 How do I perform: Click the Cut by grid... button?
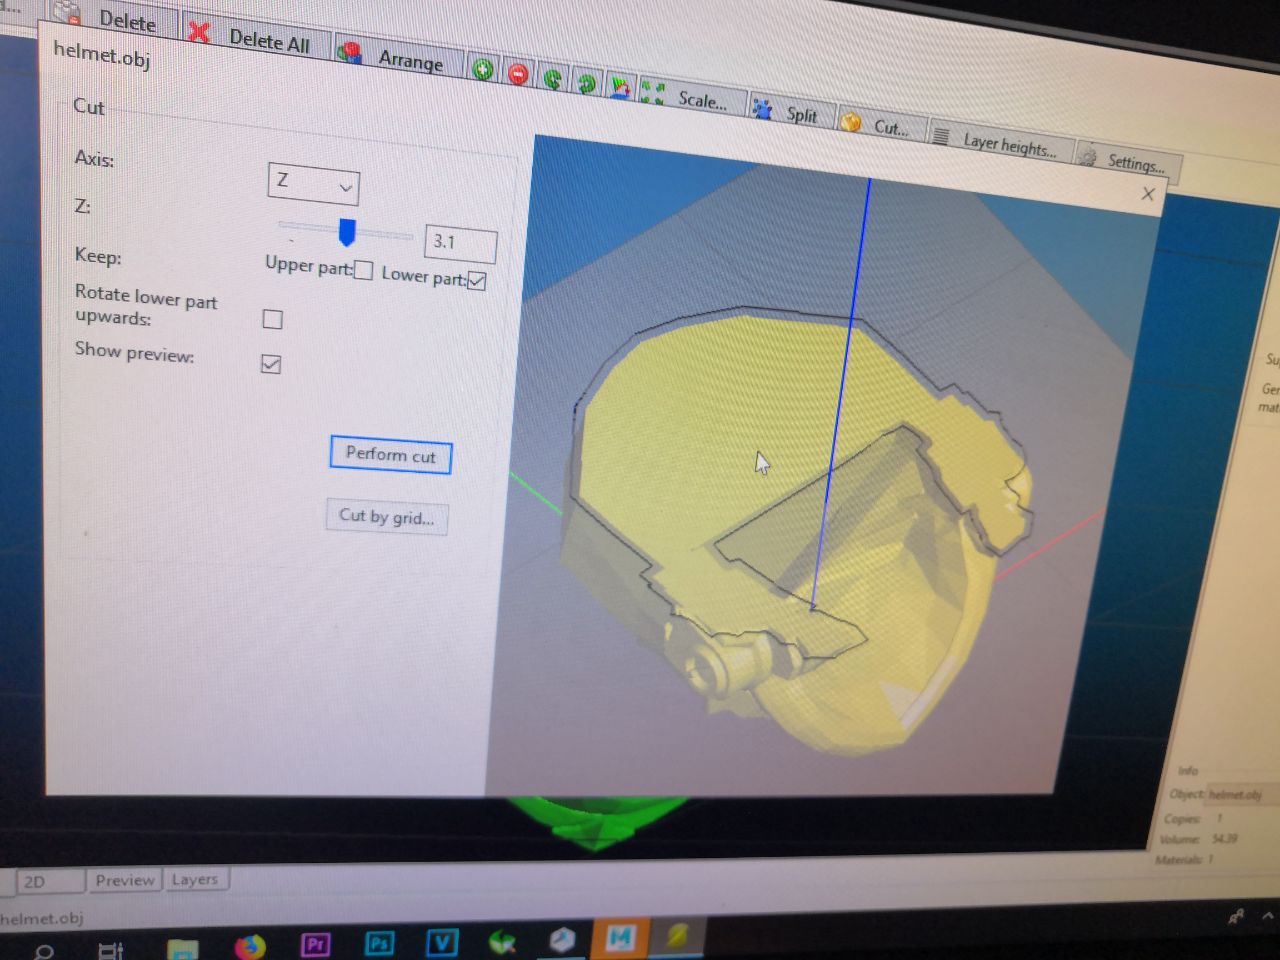click(386, 516)
